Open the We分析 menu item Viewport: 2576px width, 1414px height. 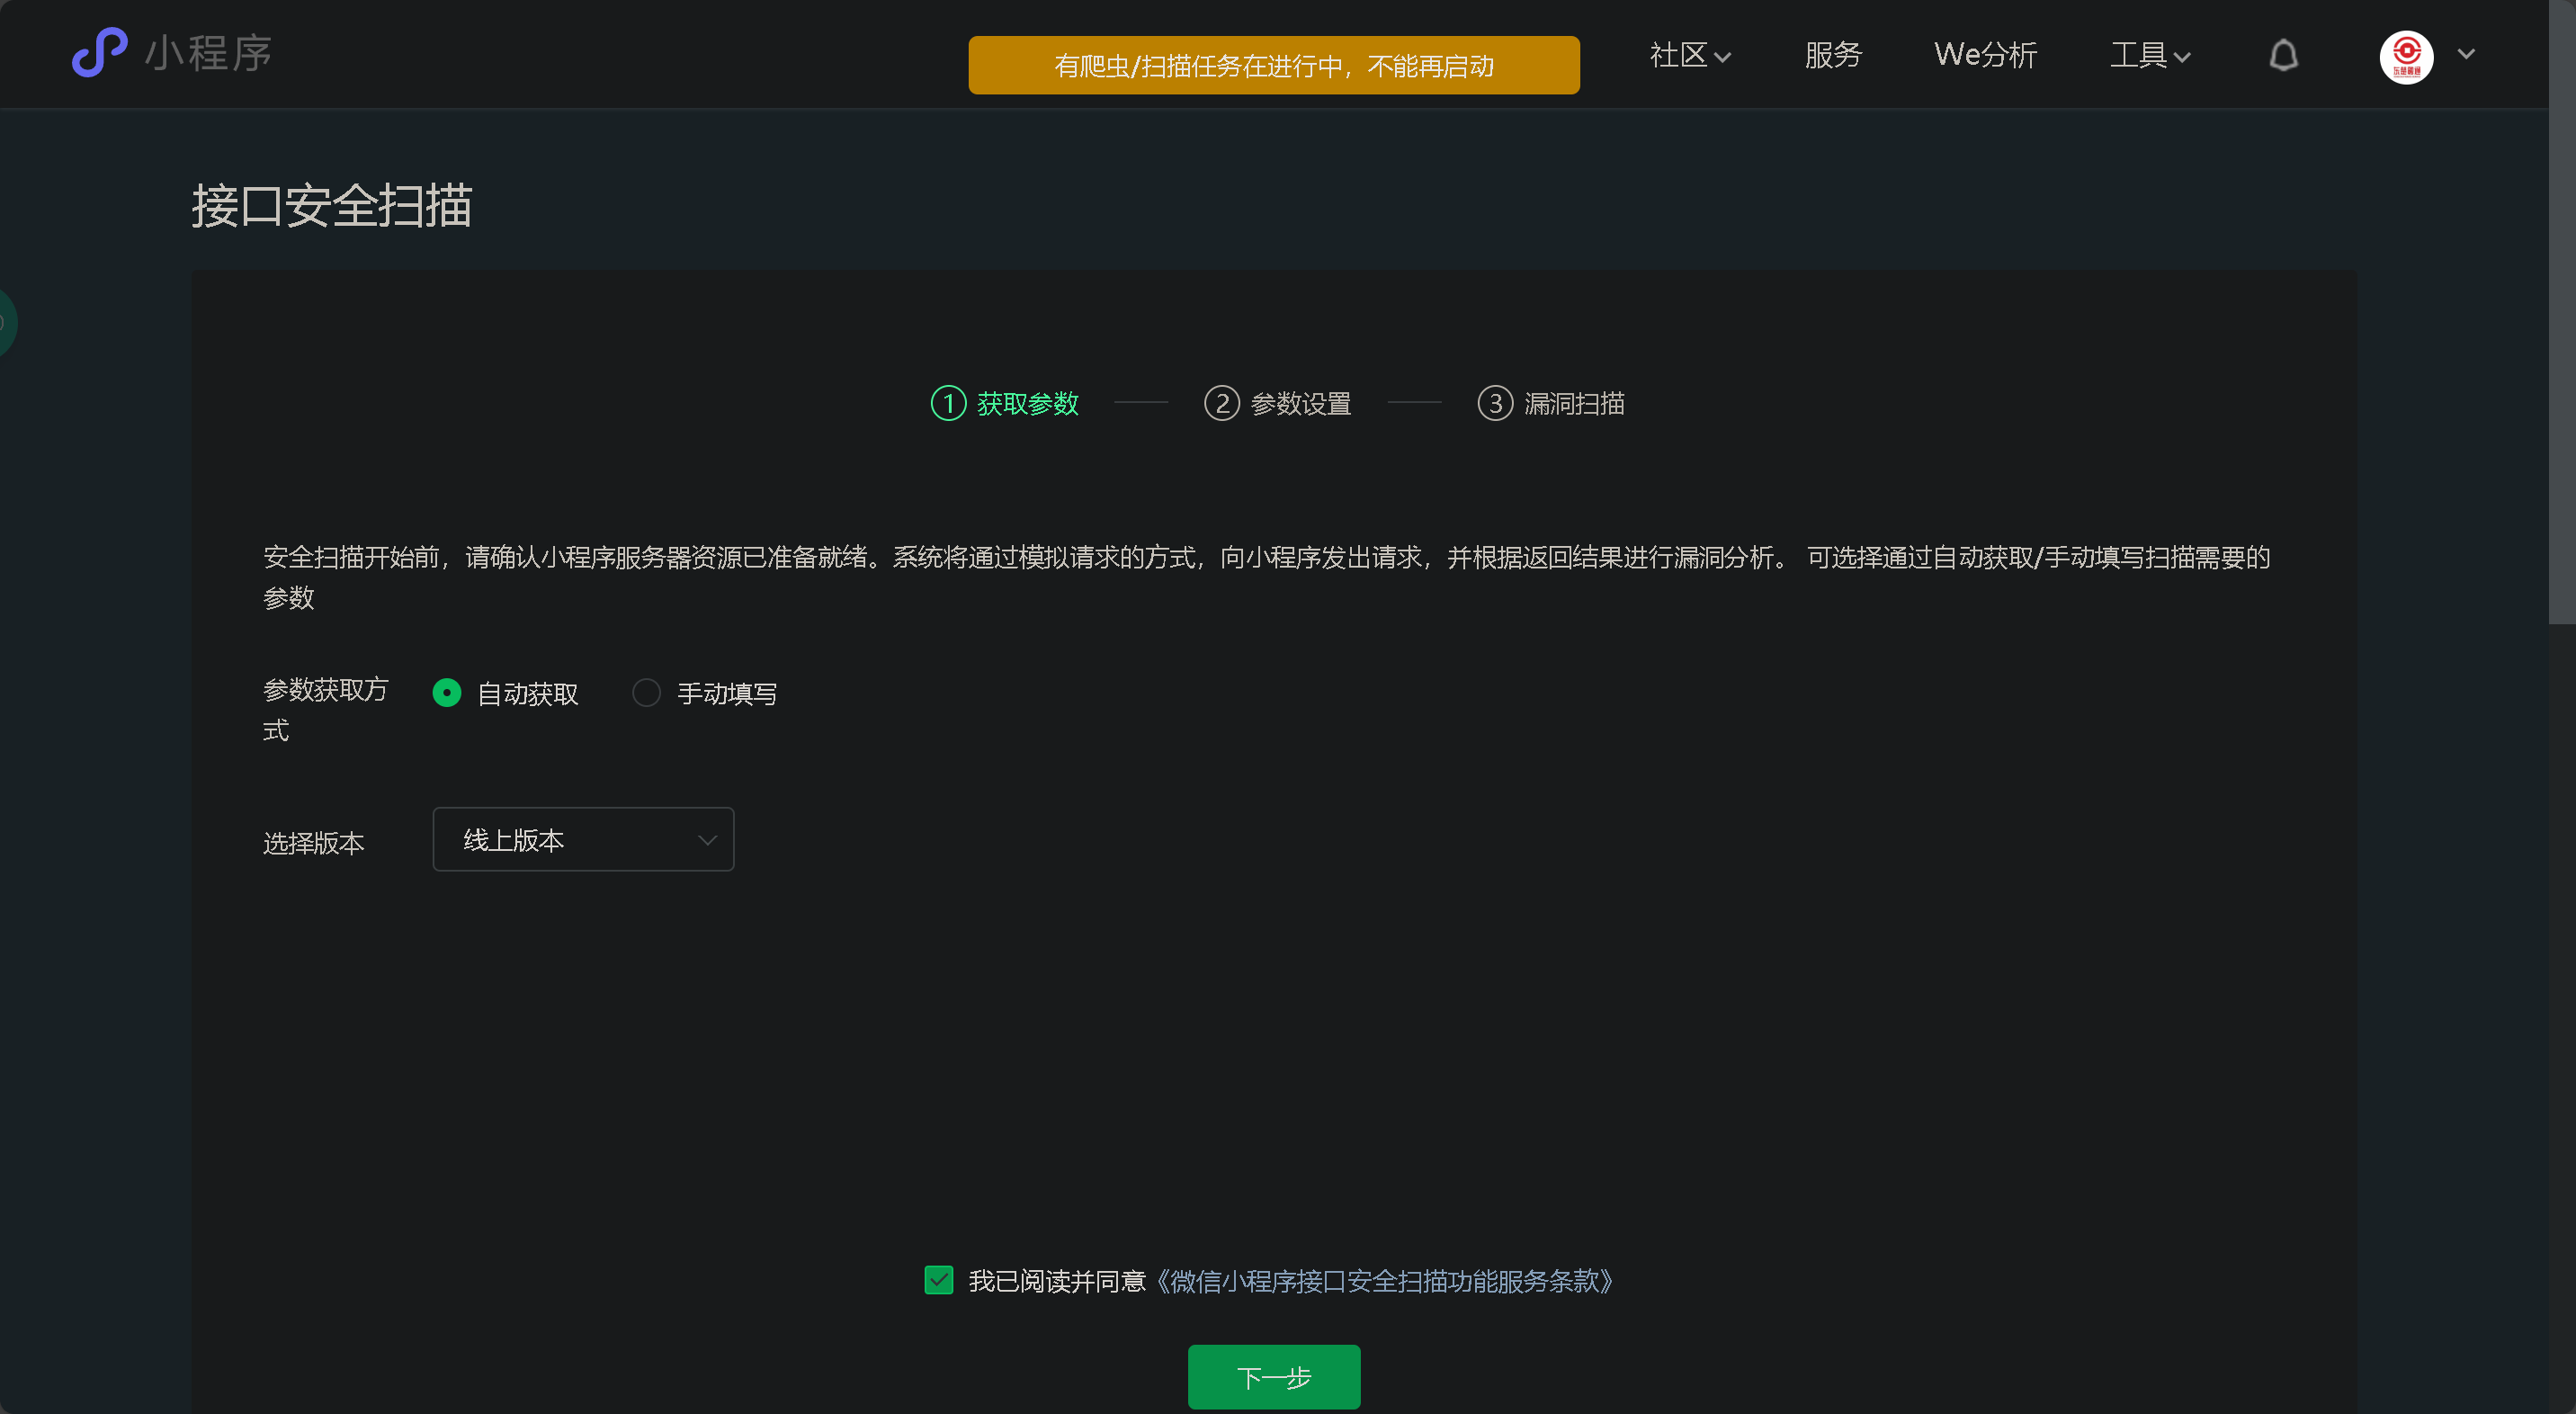(1985, 55)
